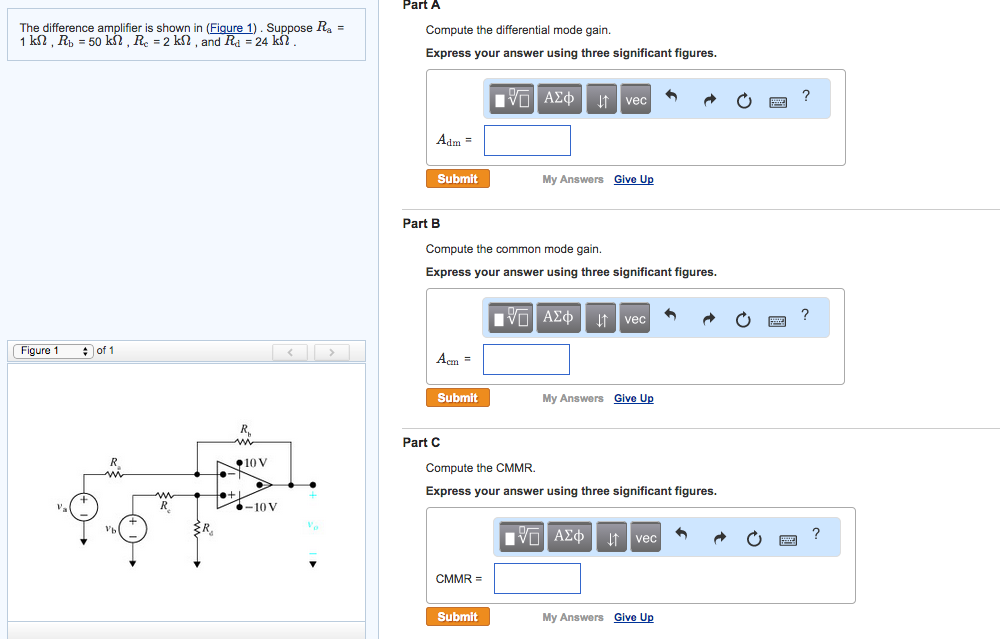Image resolution: width=1000 pixels, height=639 pixels.
Task: Click the vec button in Part B toolbar
Action: (x=634, y=318)
